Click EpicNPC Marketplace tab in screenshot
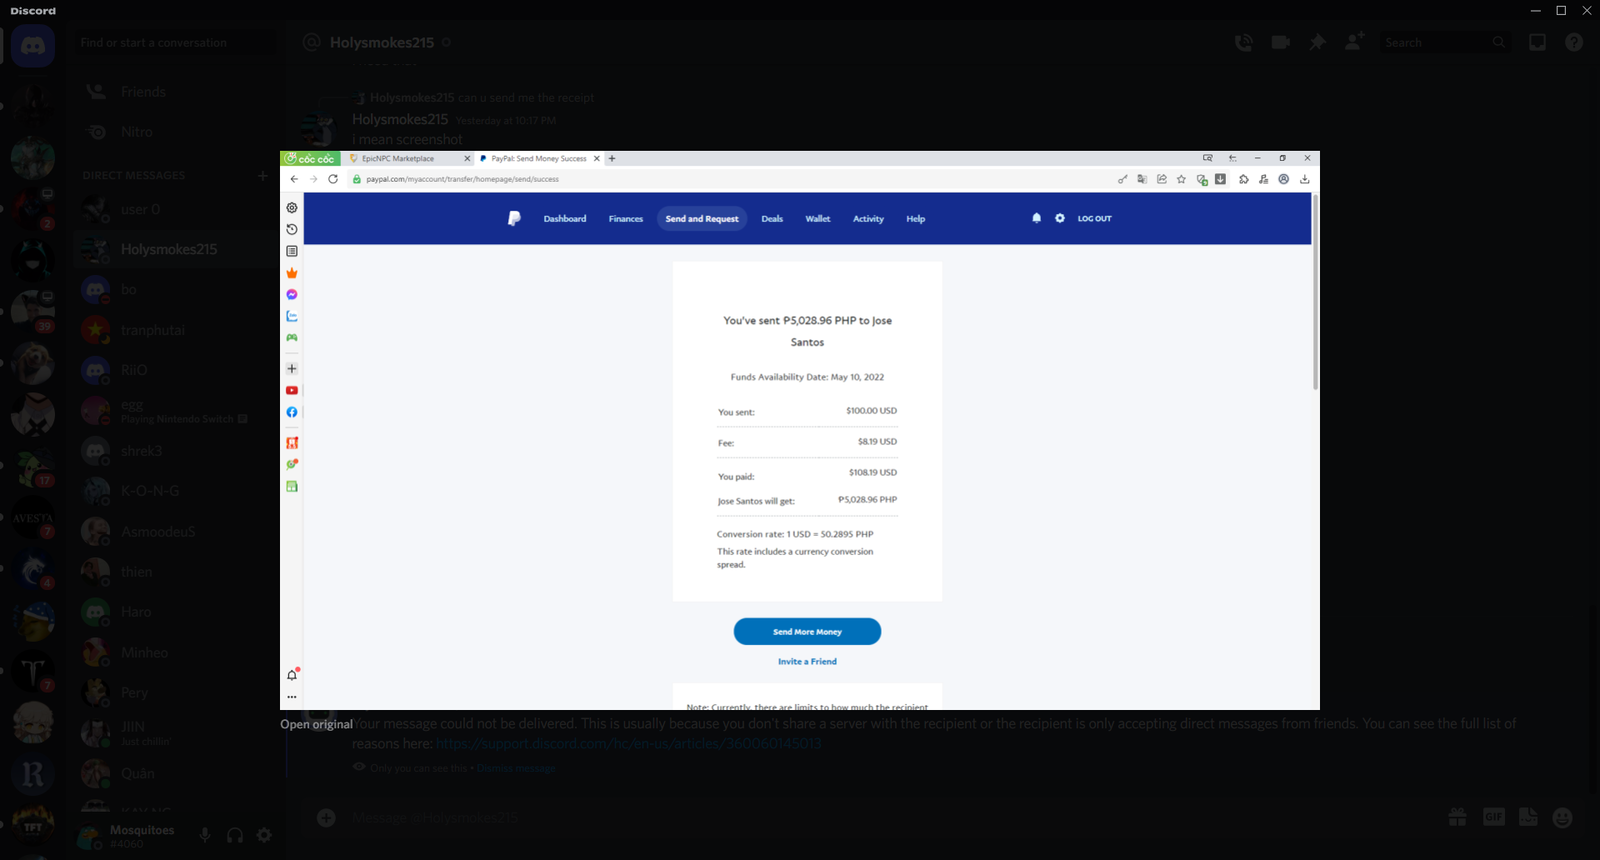 pyautogui.click(x=408, y=159)
